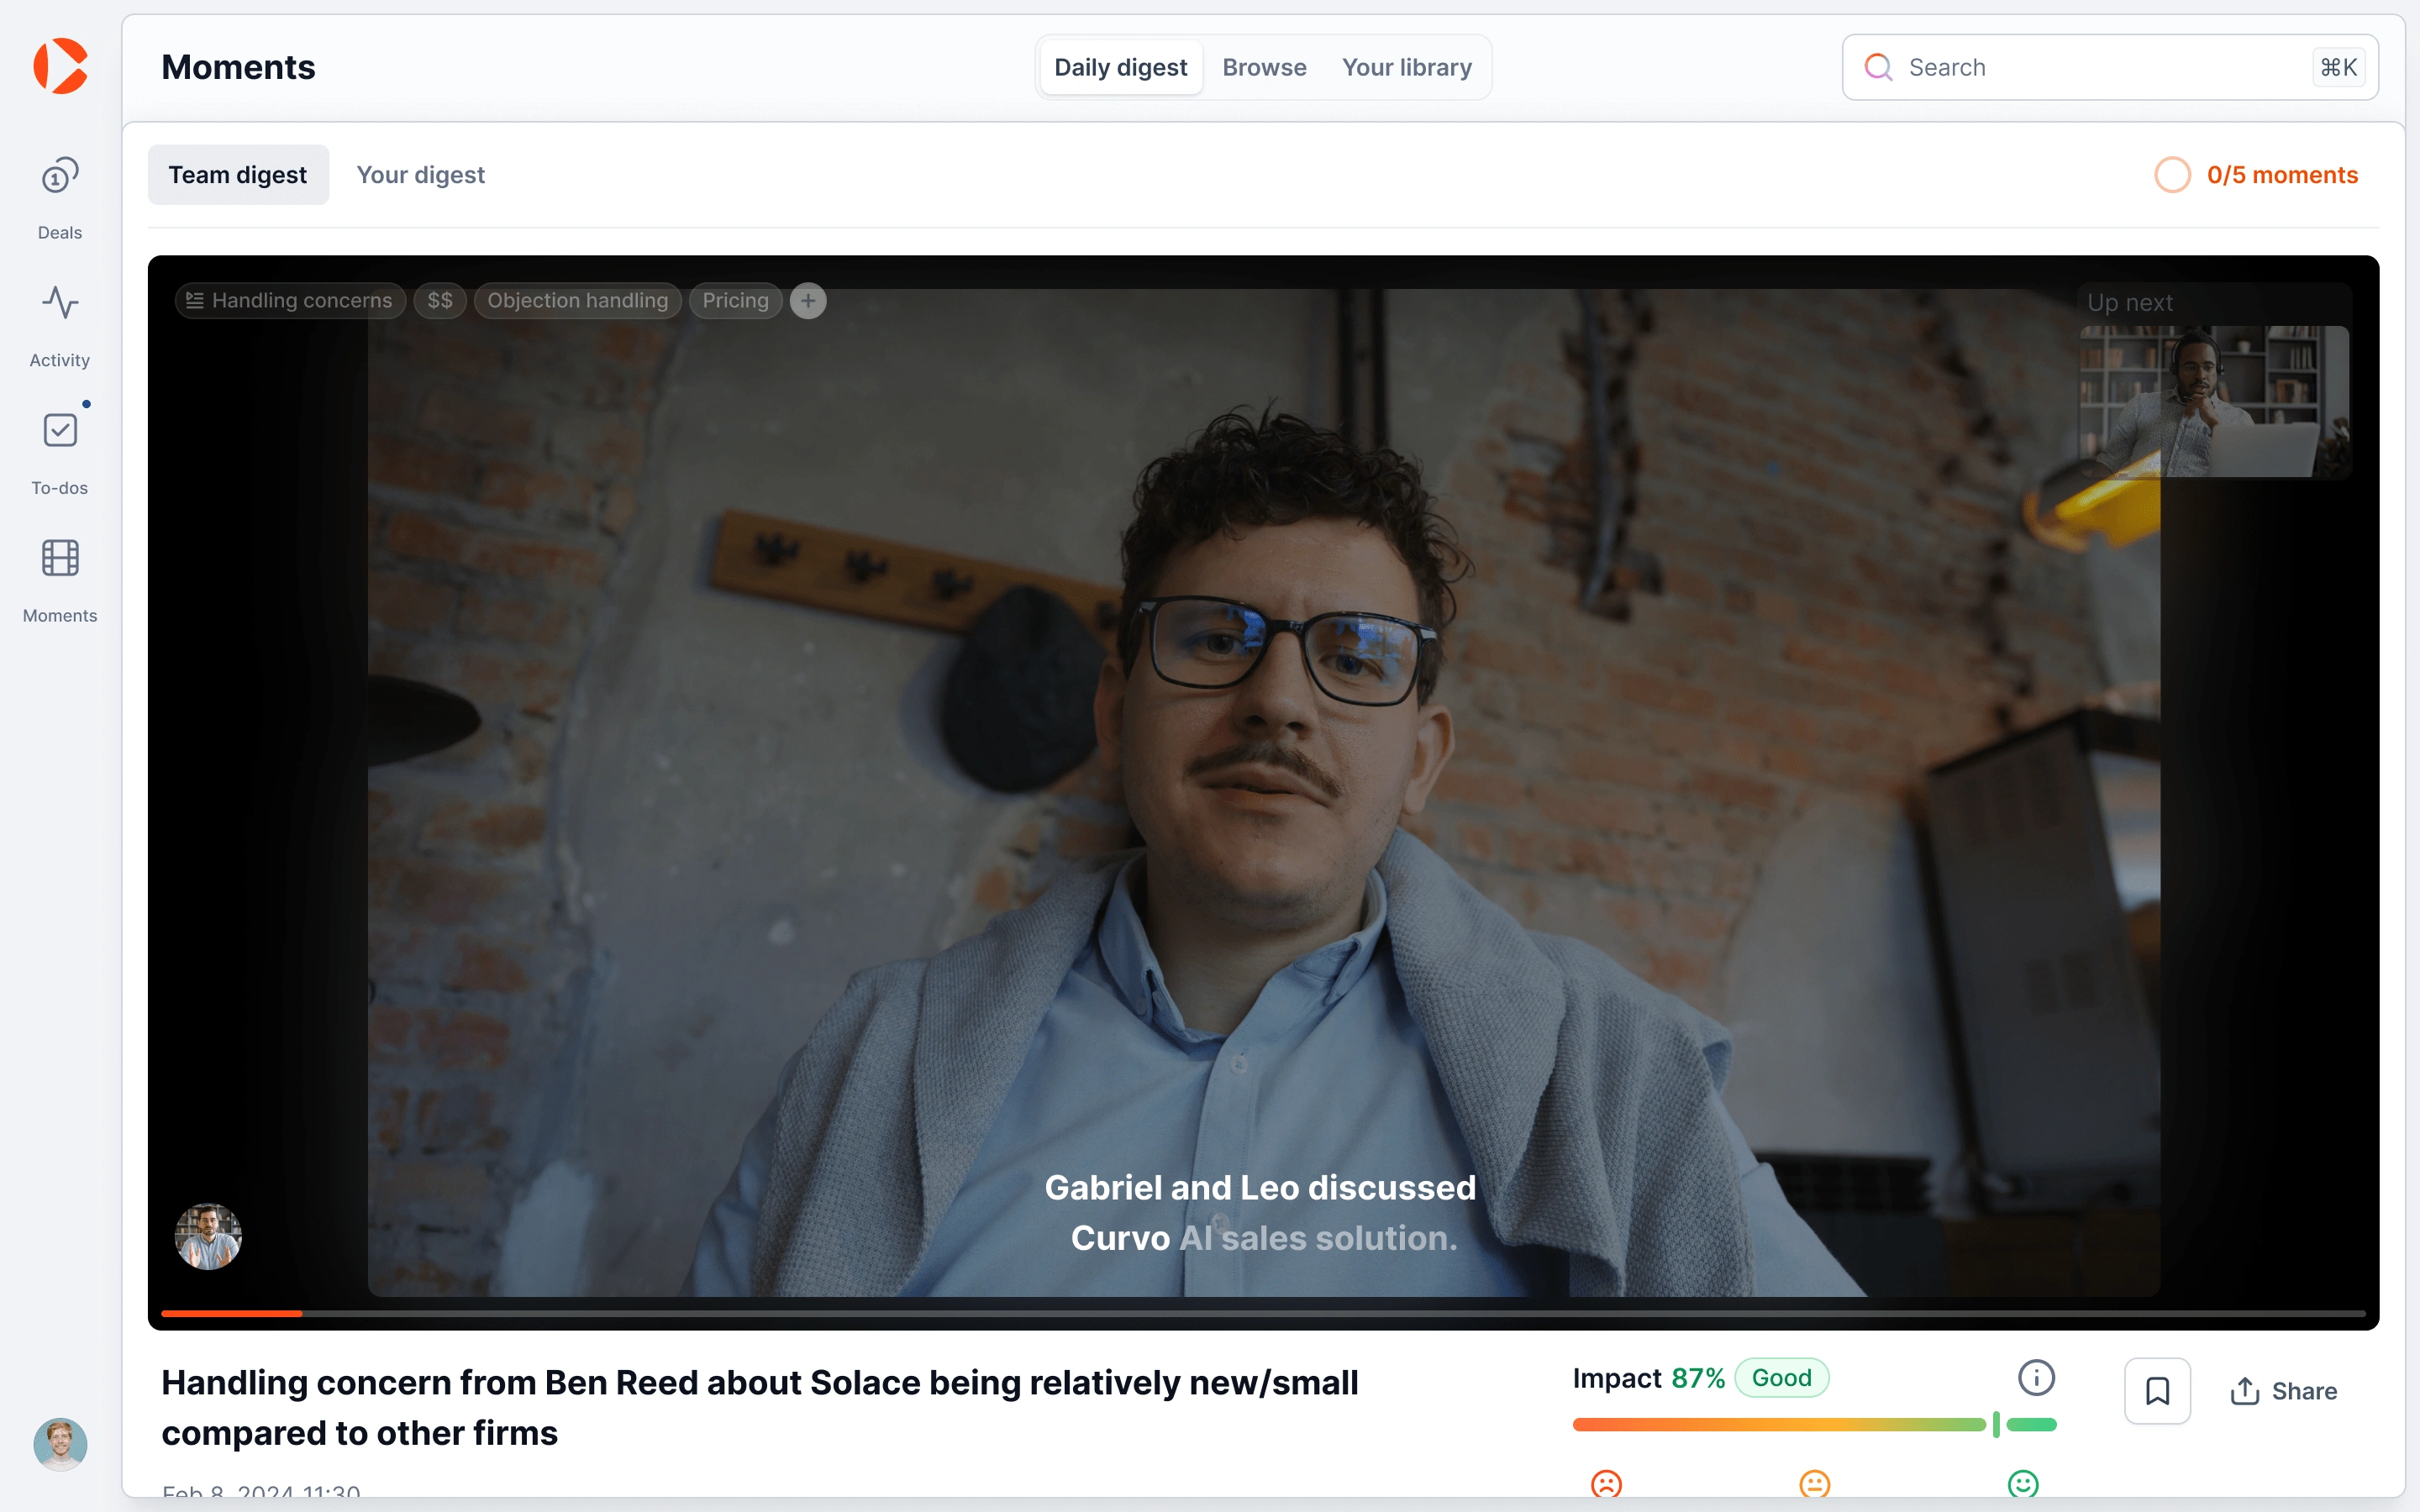Screen dimensions: 2420x1512
Task: Click the 0/5 moments progress circle
Action: click(x=2172, y=175)
